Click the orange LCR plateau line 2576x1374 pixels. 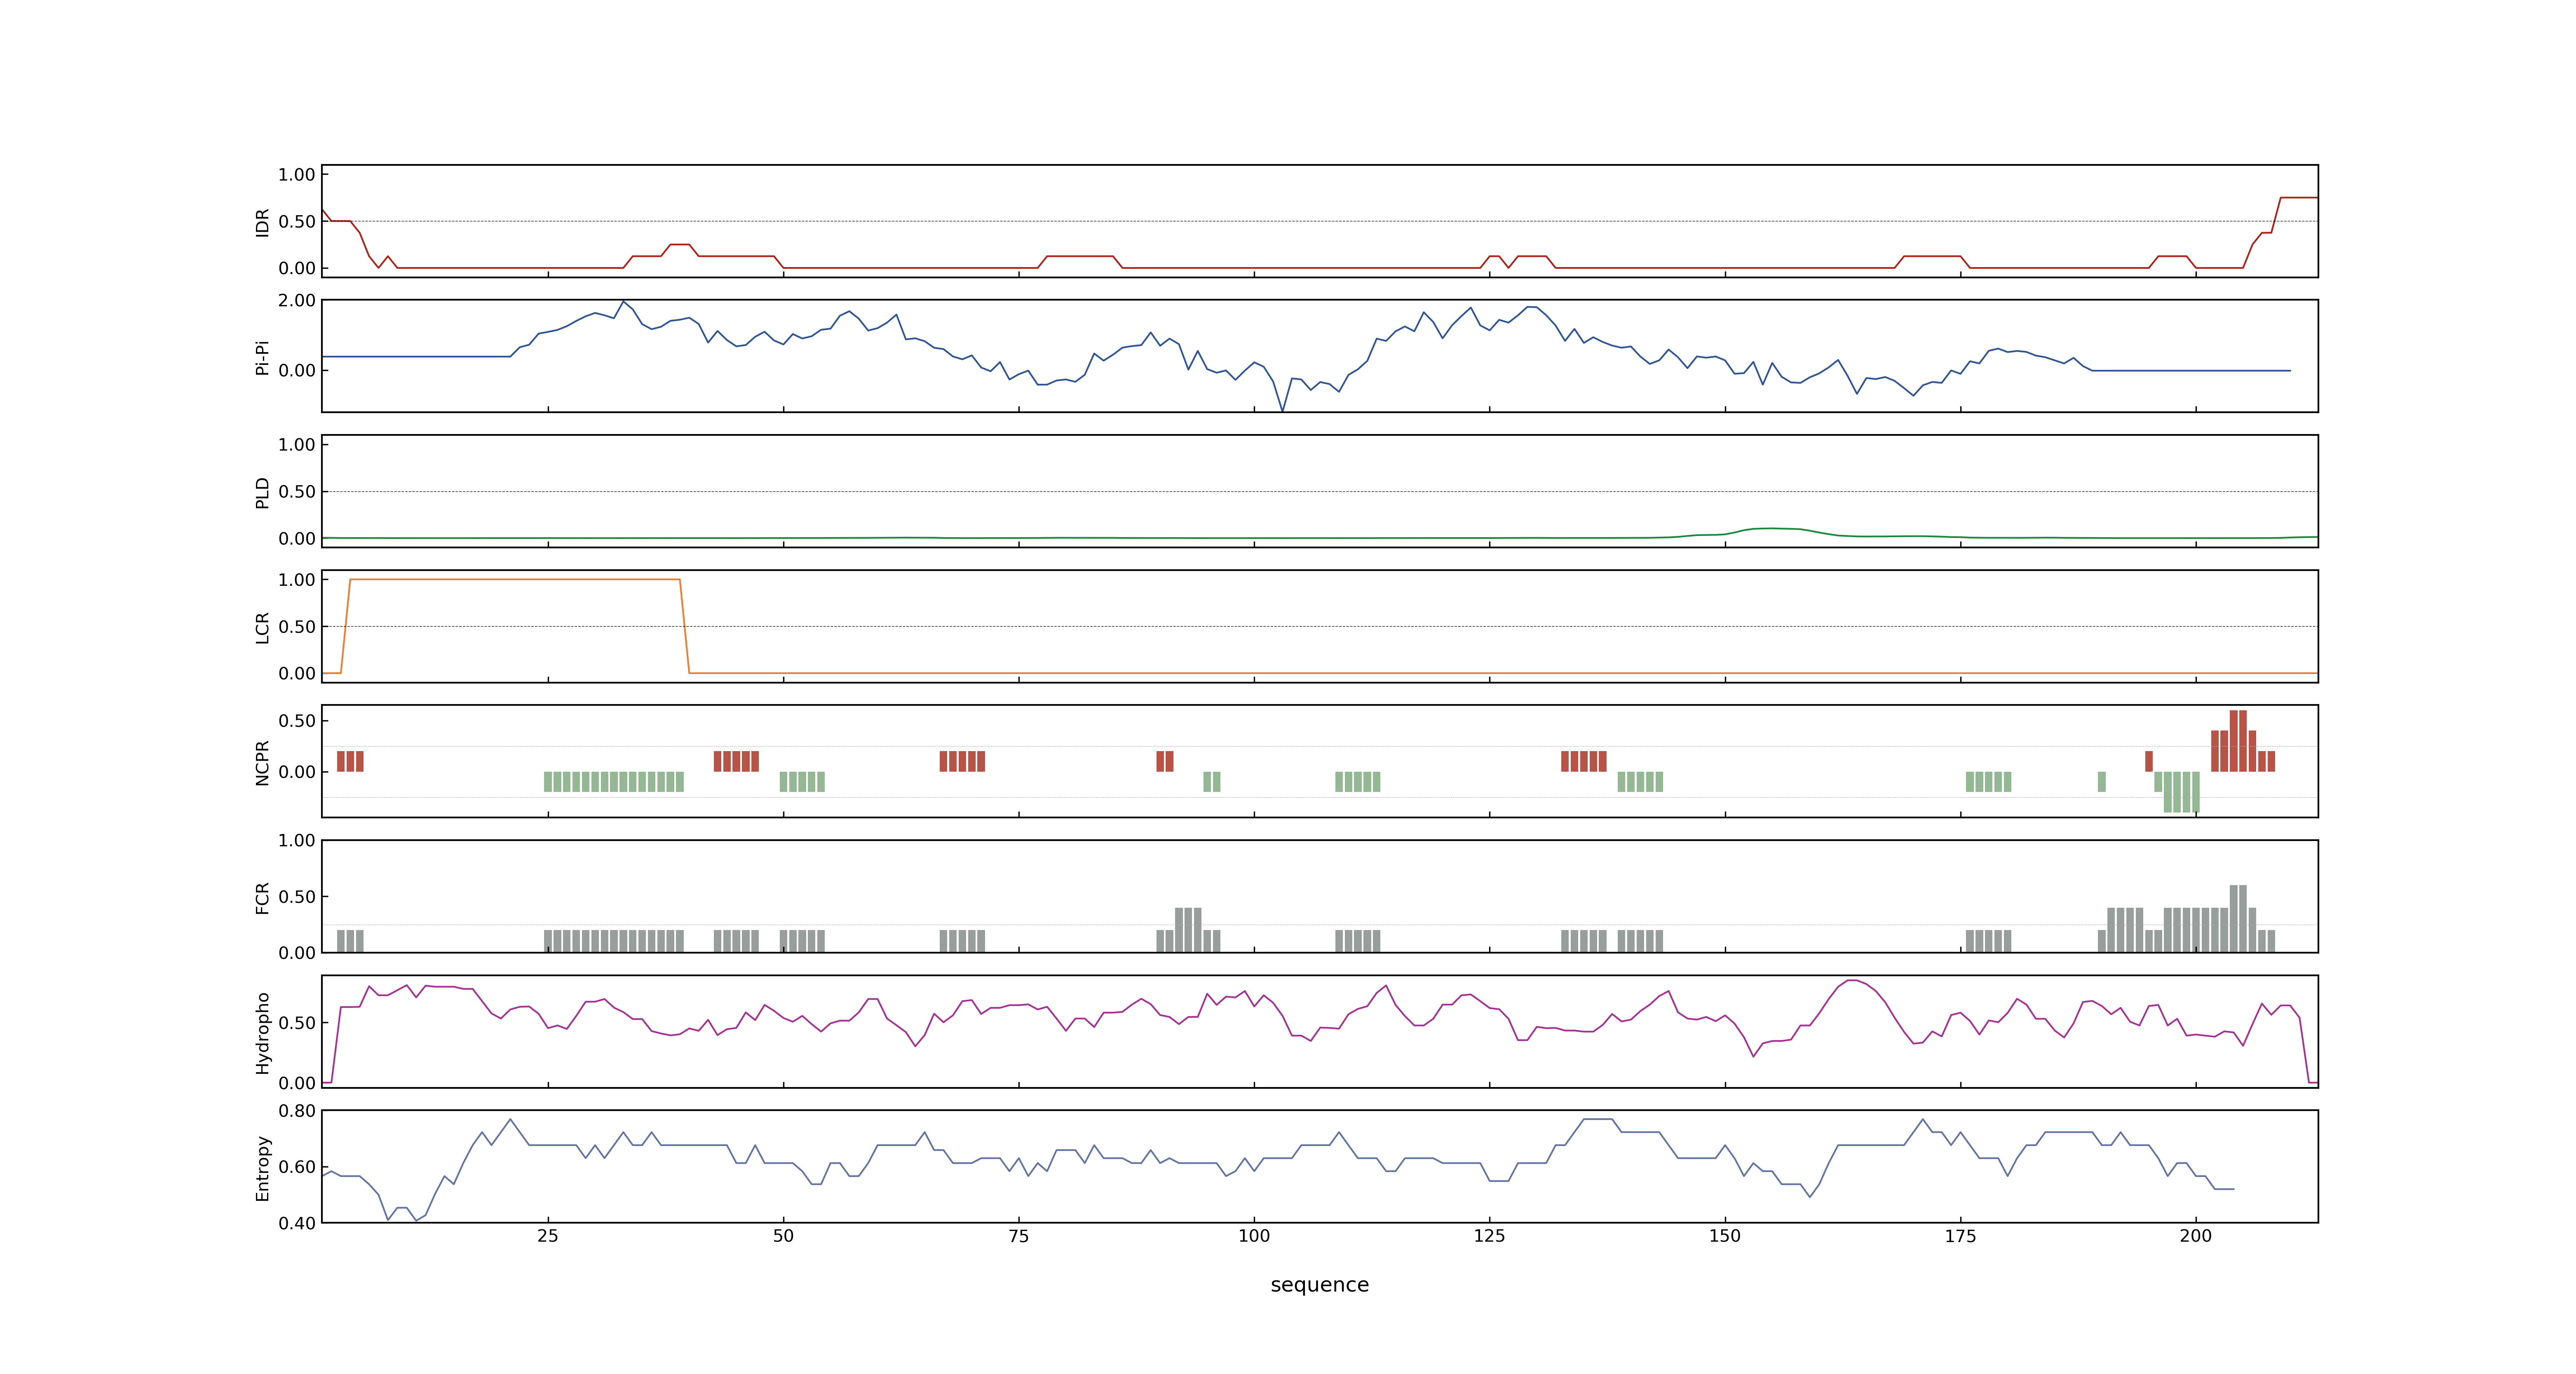pyautogui.click(x=515, y=580)
